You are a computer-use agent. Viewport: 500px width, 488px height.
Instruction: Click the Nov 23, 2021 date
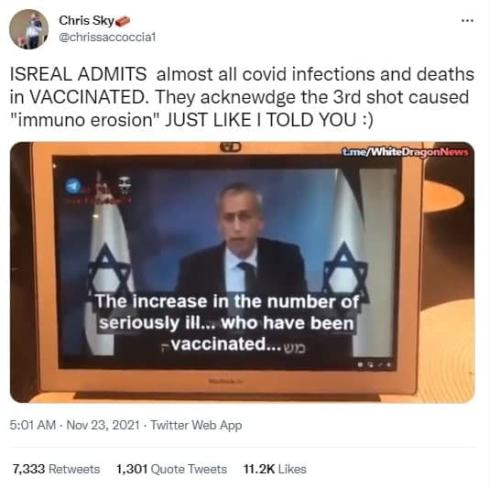(x=103, y=425)
